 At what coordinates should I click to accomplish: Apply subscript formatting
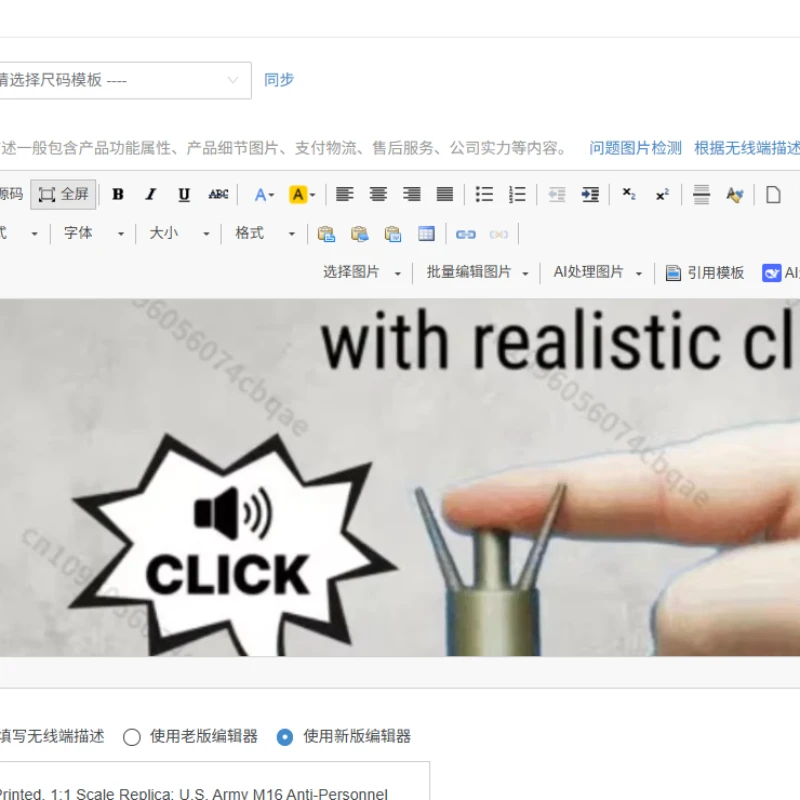pos(629,194)
